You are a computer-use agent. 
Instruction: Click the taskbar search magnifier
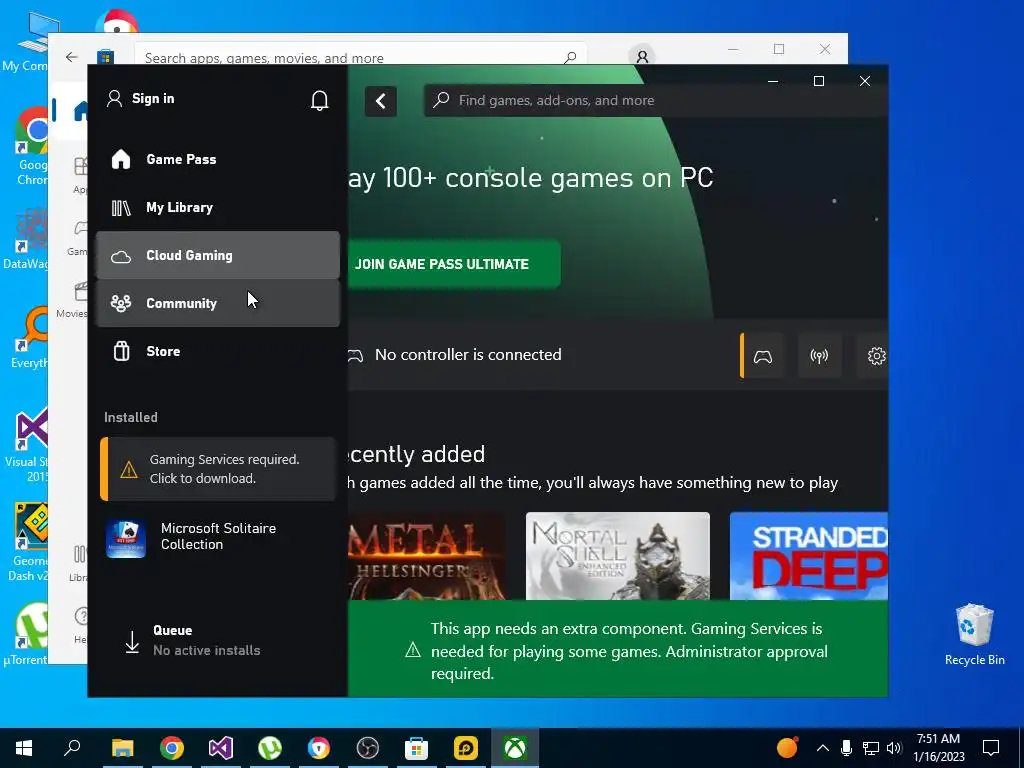tap(72, 748)
